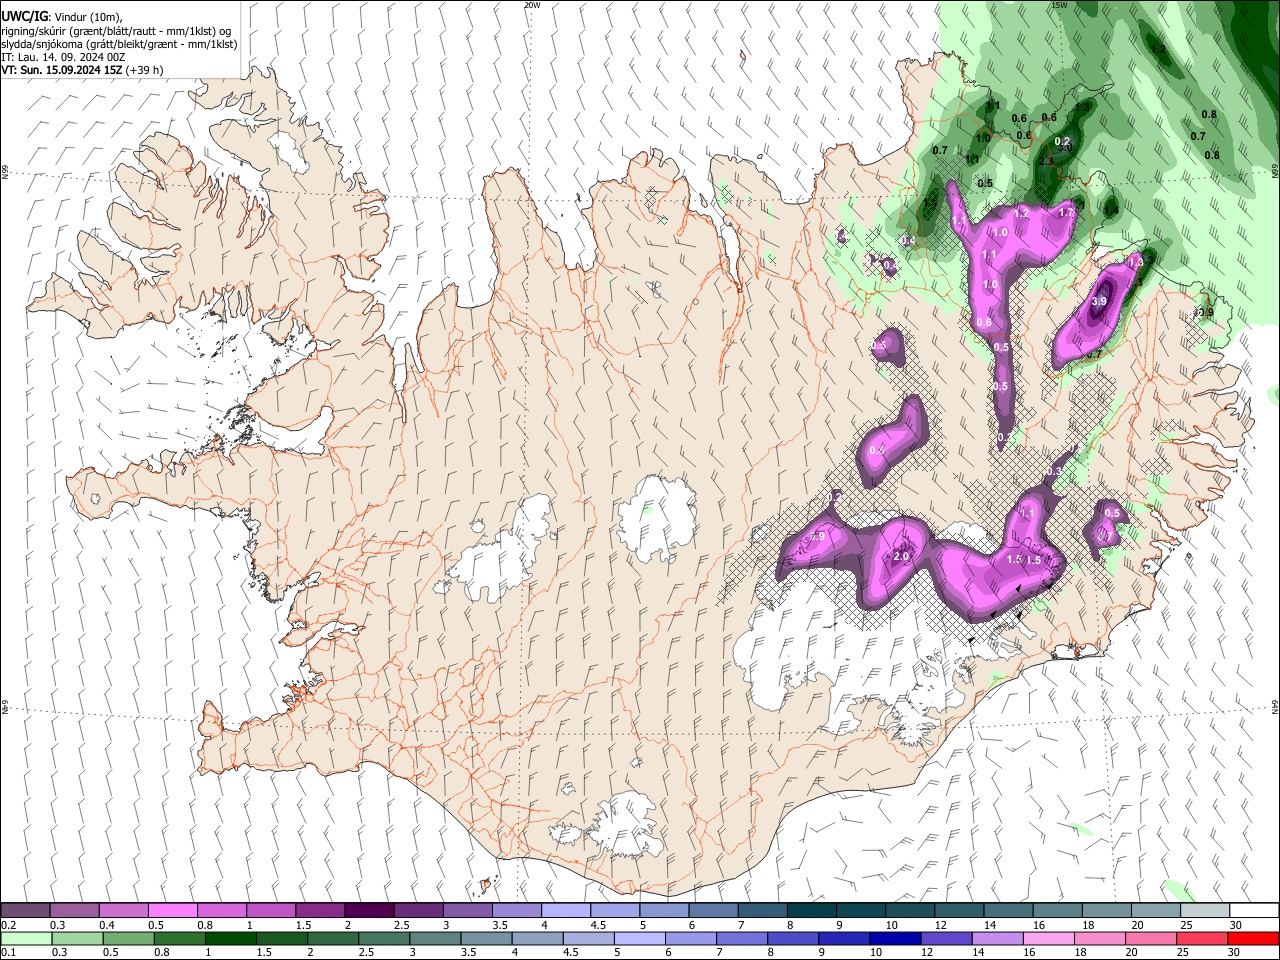Click the deep blue 10–12 swatch on rain scale
The height and width of the screenshot is (960, 1280).
click(x=895, y=938)
